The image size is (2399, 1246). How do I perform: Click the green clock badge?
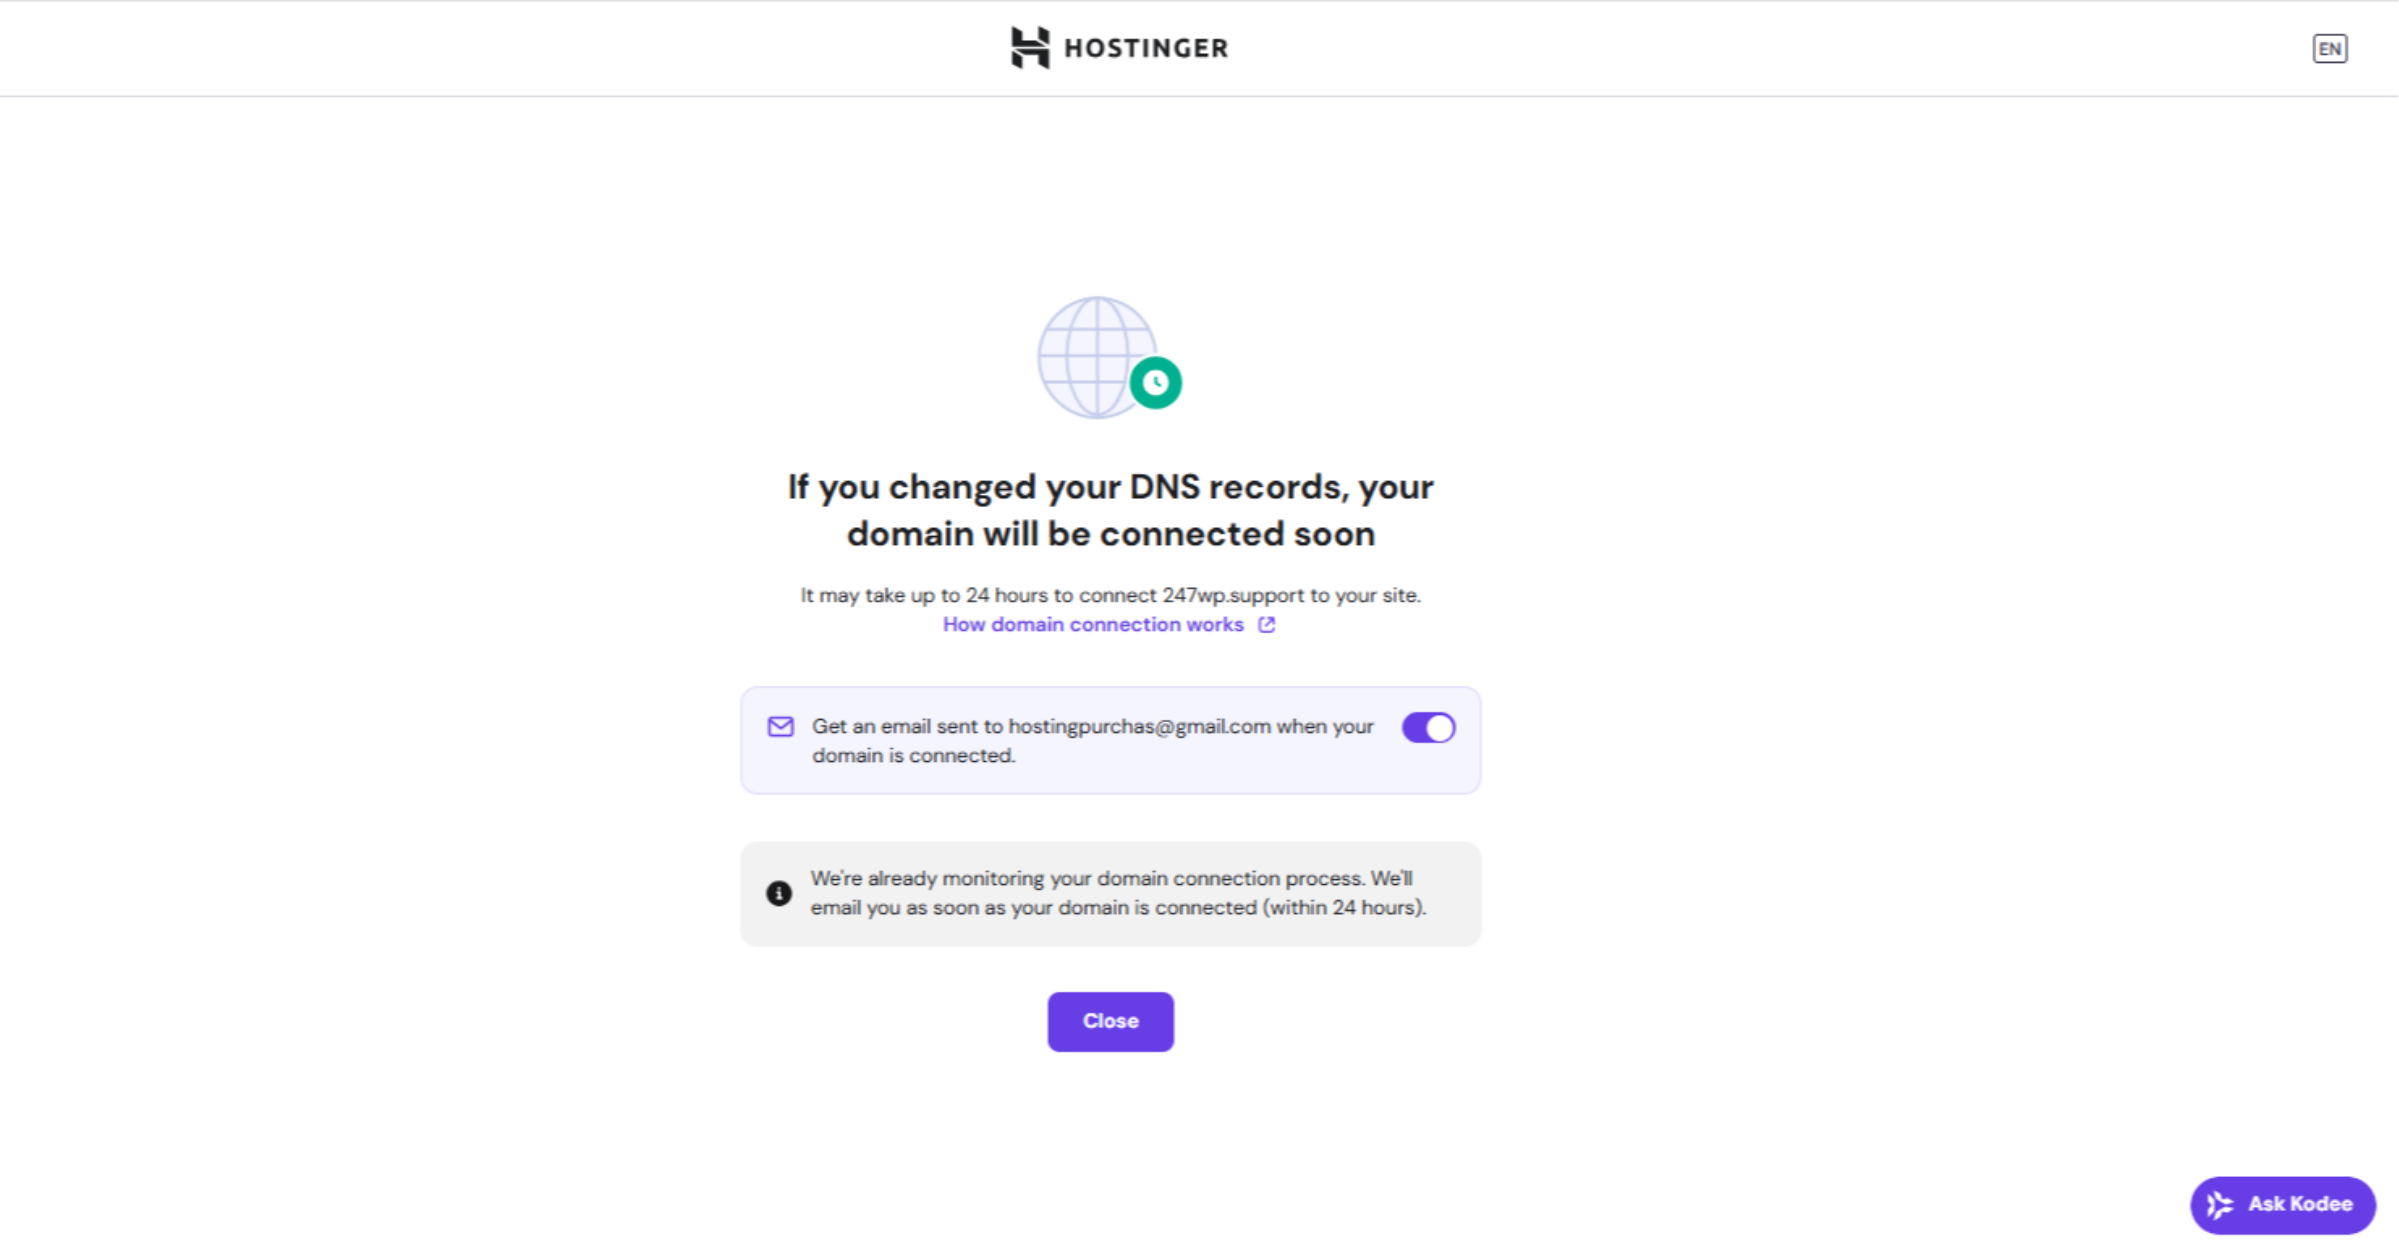(1155, 382)
